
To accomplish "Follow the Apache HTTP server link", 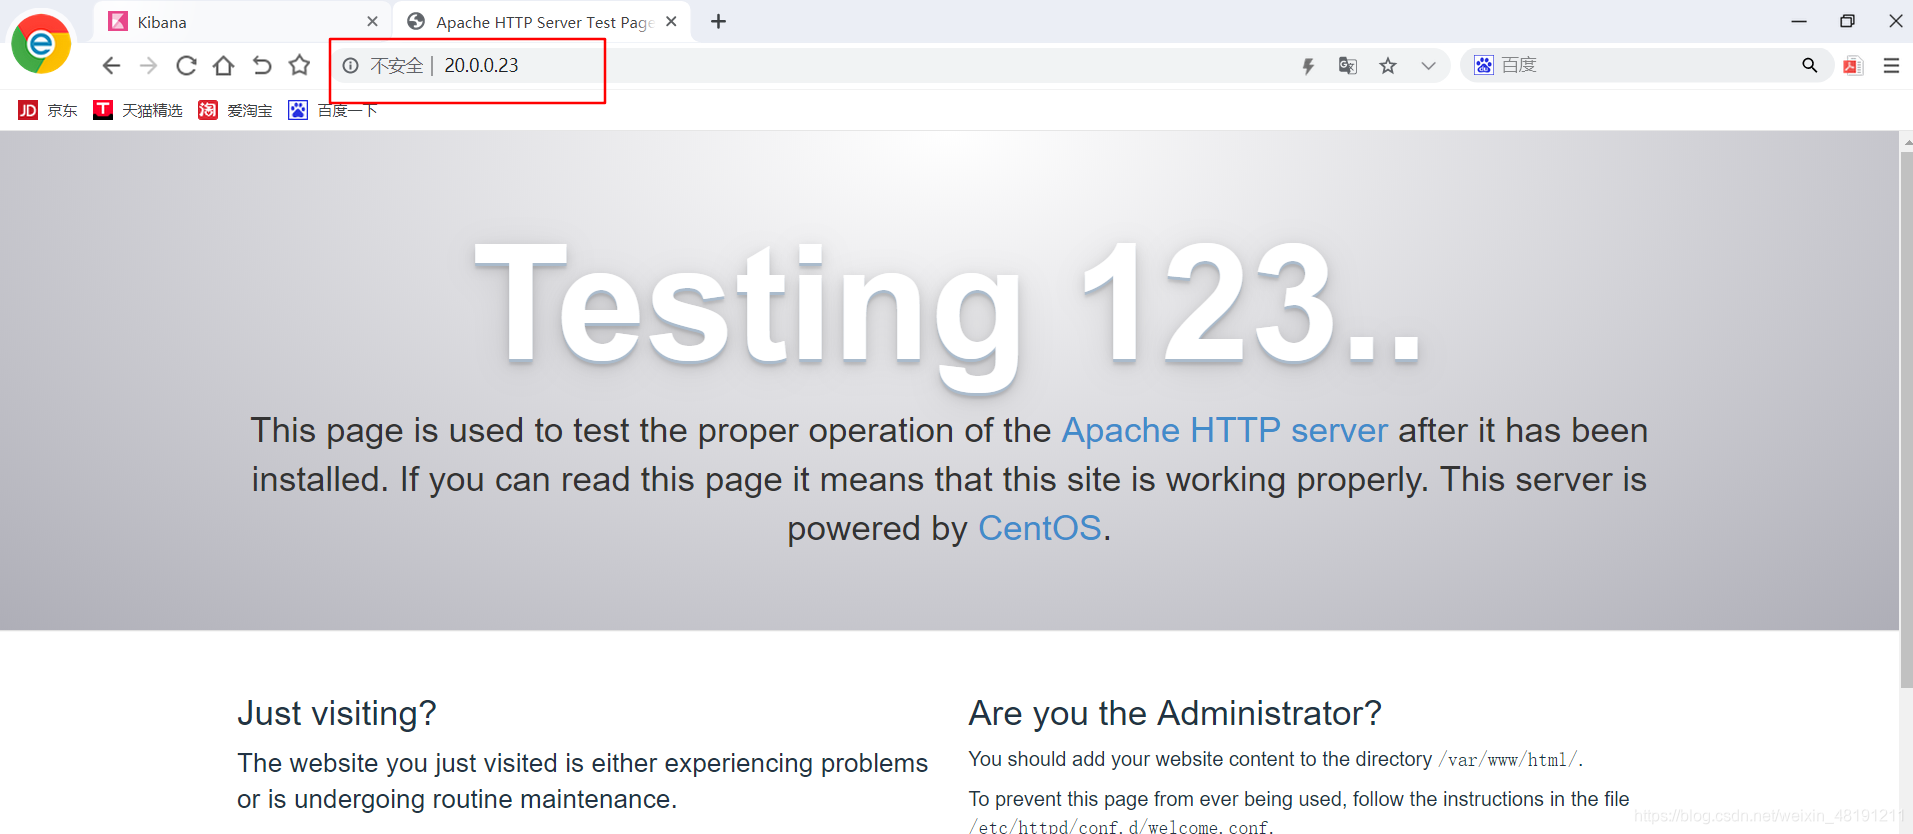I will pyautogui.click(x=1224, y=430).
